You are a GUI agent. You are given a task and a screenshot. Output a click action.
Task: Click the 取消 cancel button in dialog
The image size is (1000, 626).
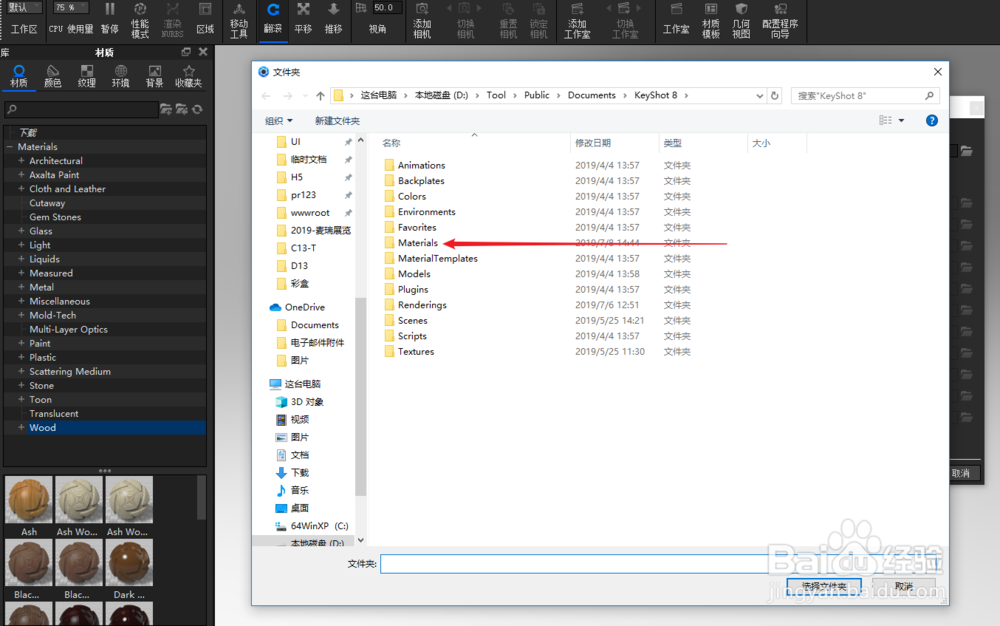904,586
